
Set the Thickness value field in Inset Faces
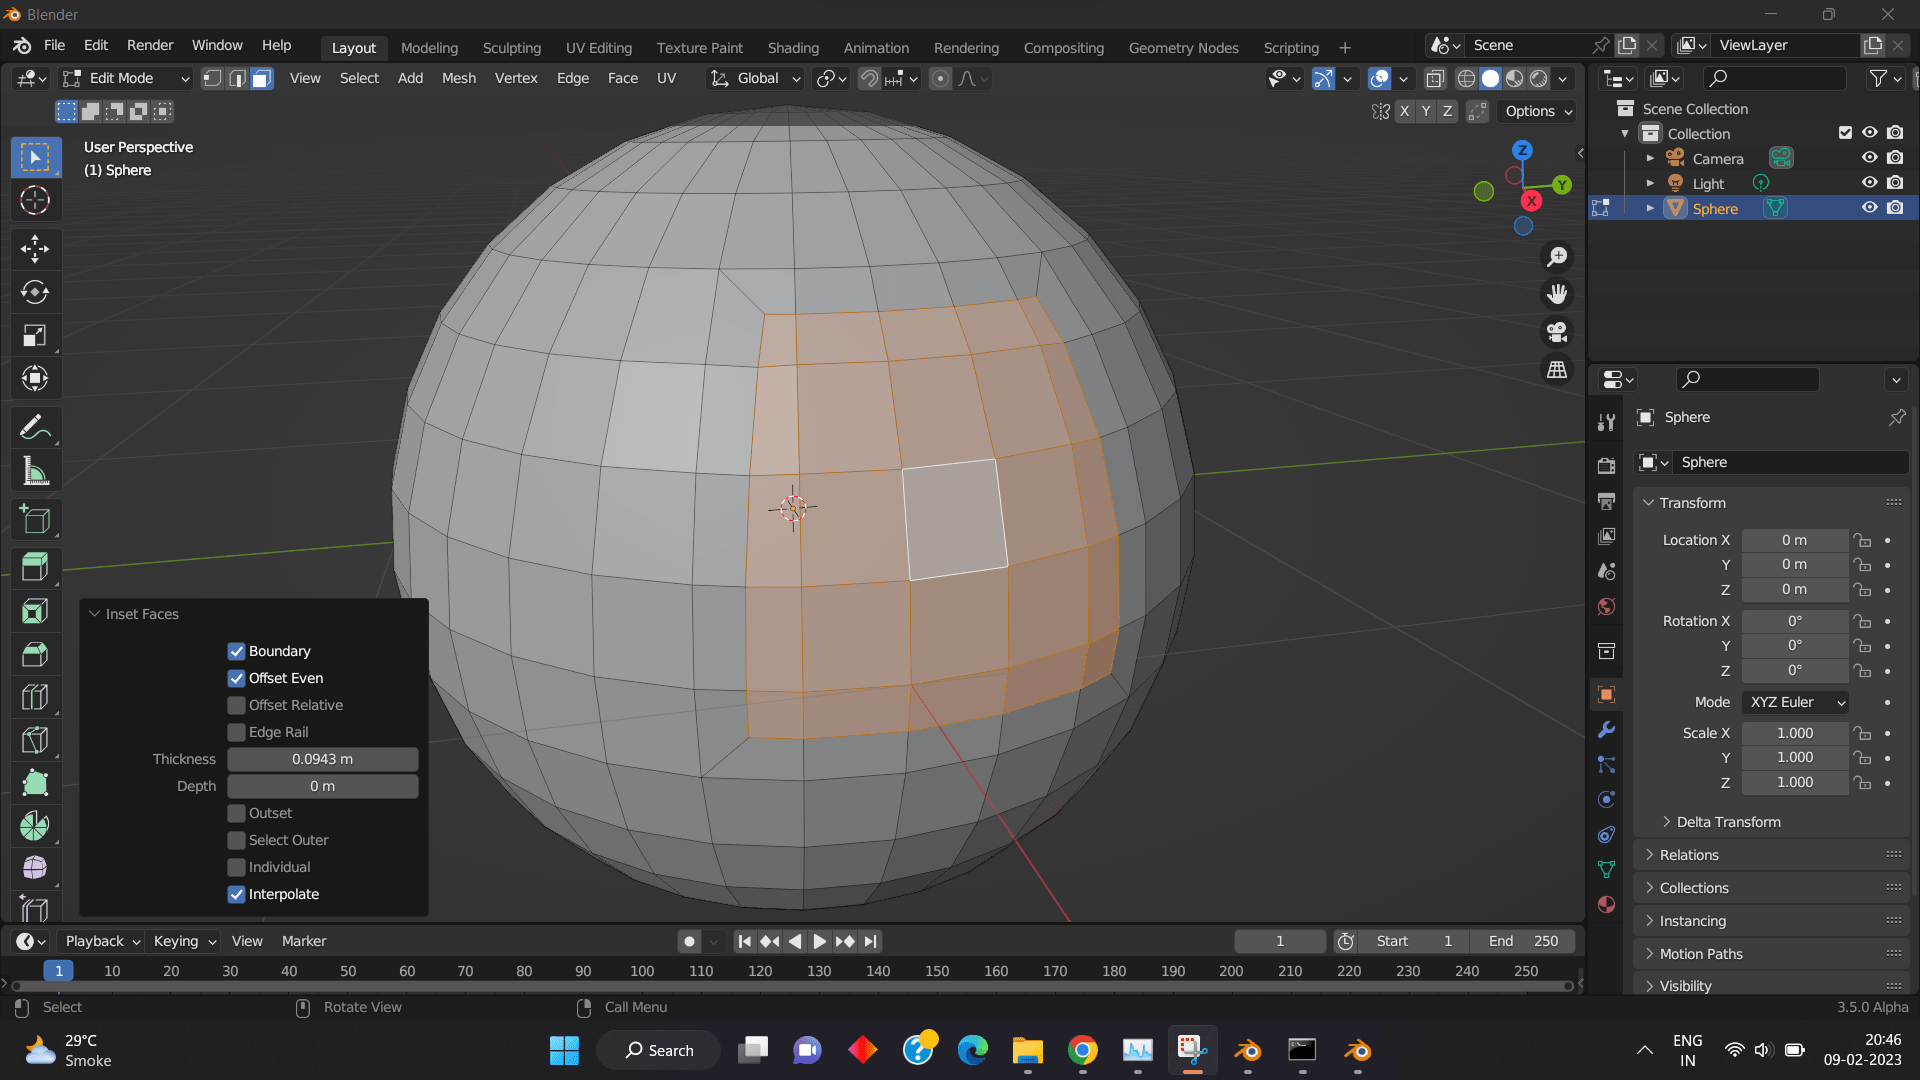tap(322, 759)
